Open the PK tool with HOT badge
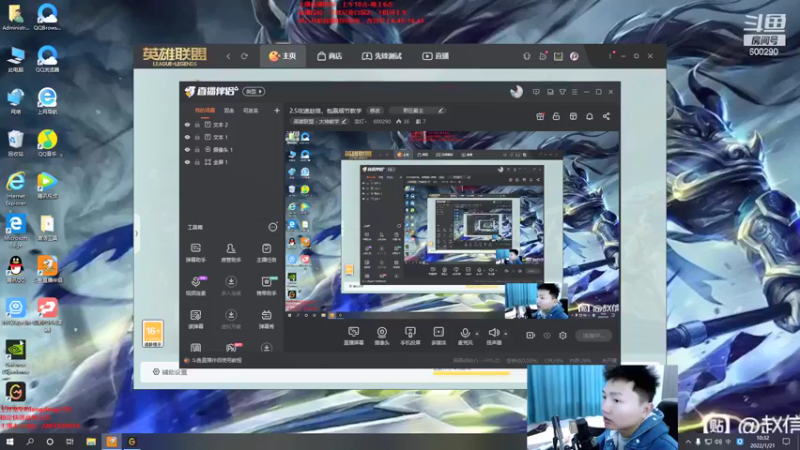The width and height of the screenshot is (800, 450). click(231, 348)
